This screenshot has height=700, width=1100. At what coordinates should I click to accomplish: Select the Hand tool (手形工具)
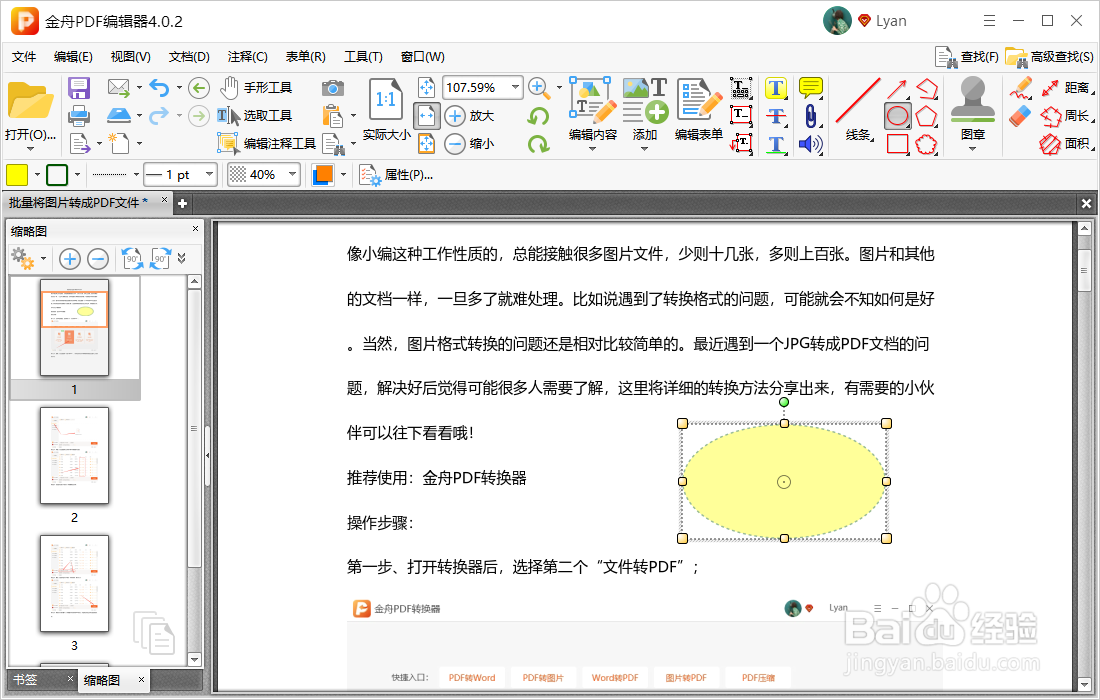pyautogui.click(x=255, y=88)
